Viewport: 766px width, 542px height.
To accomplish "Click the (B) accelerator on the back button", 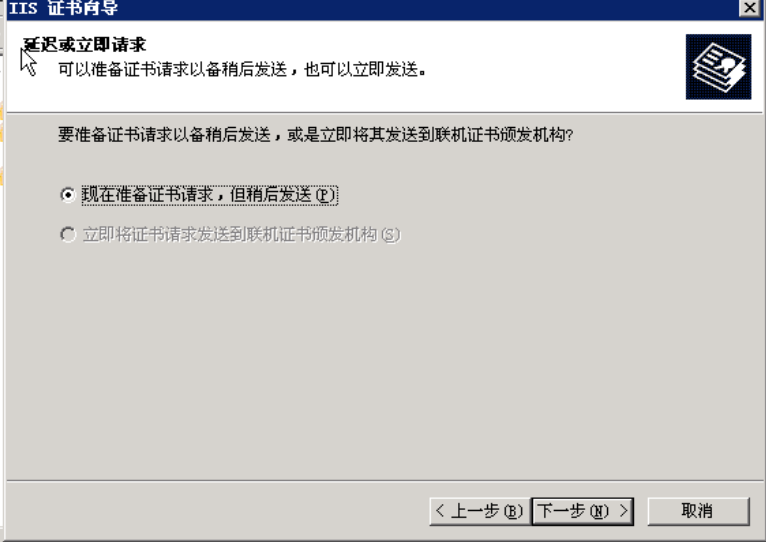I will pos(513,511).
